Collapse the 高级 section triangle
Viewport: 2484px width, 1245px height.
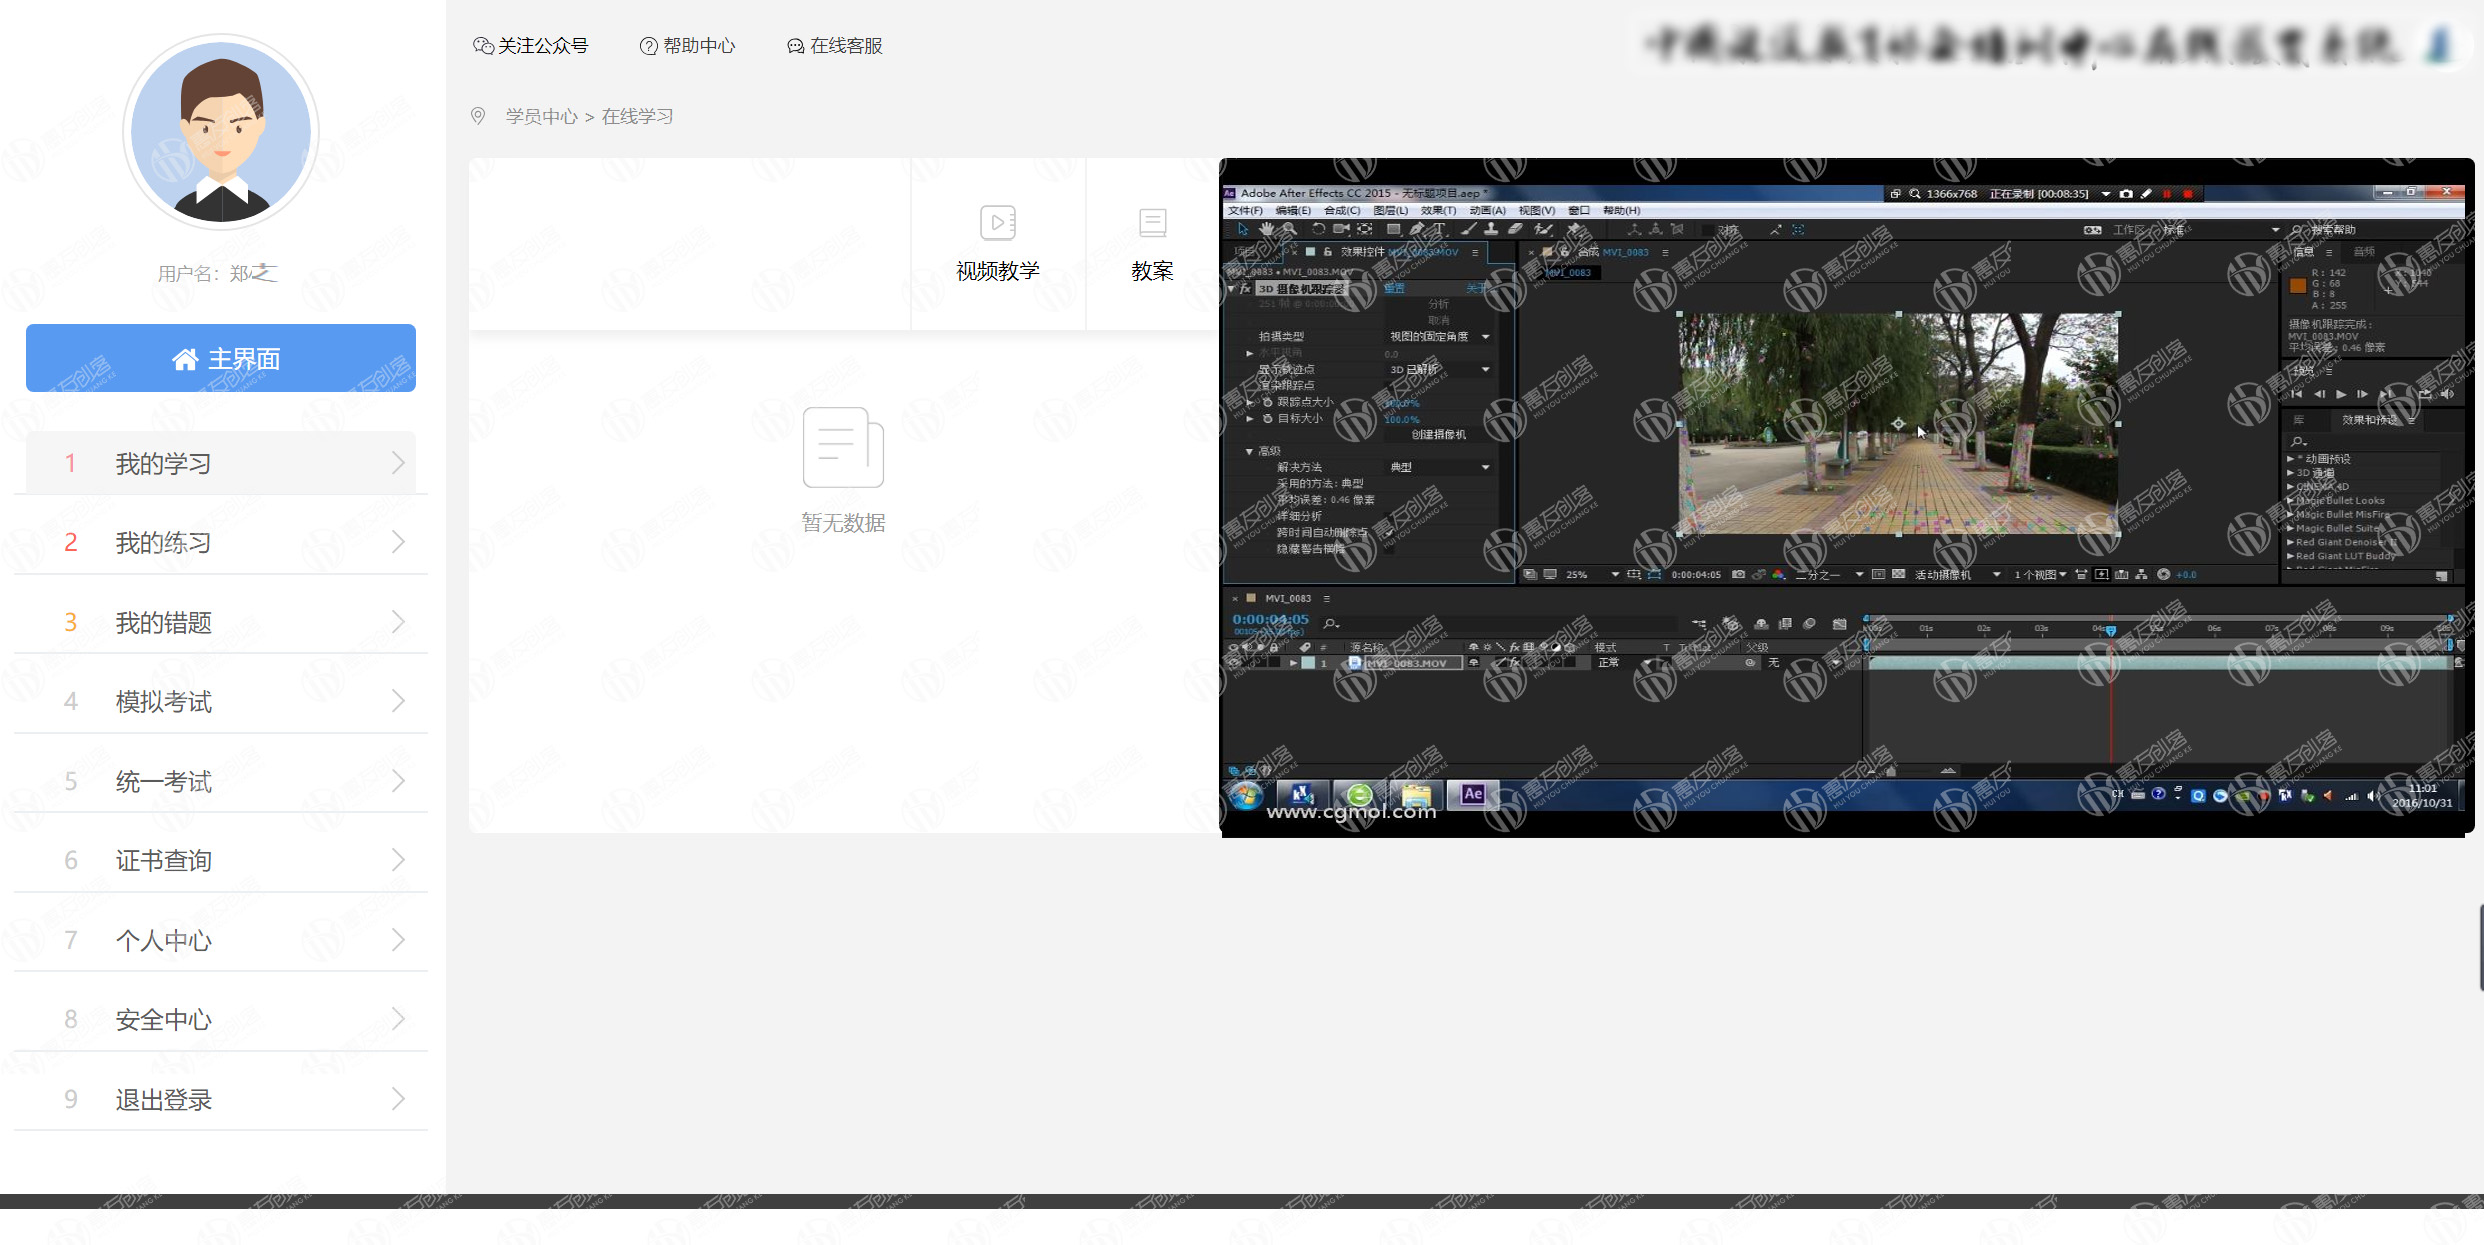(x=1249, y=451)
